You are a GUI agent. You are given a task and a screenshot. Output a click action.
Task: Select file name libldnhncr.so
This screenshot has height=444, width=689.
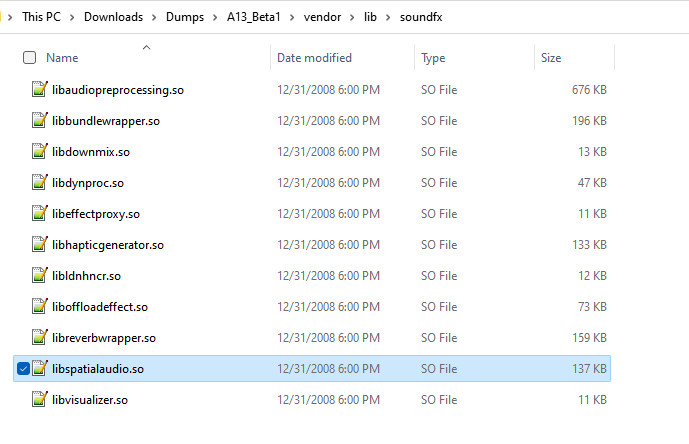[x=86, y=276]
